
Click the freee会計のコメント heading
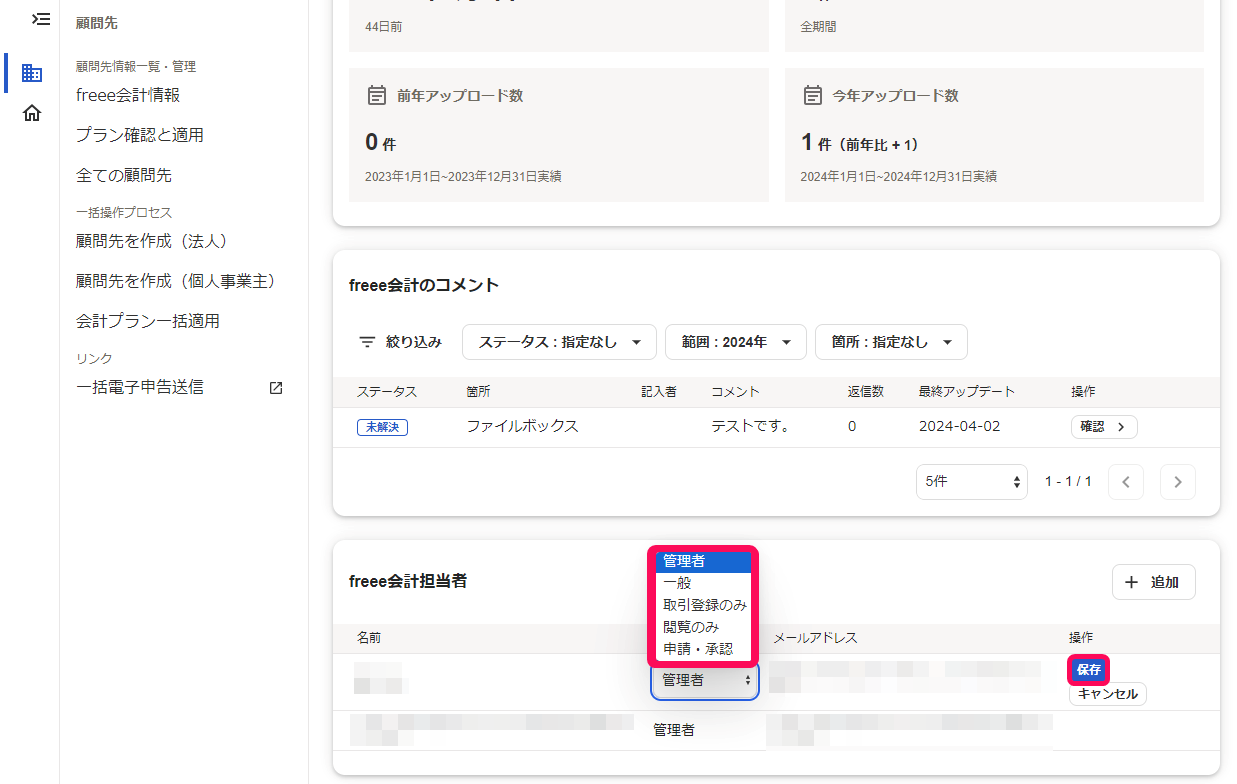pyautogui.click(x=424, y=285)
